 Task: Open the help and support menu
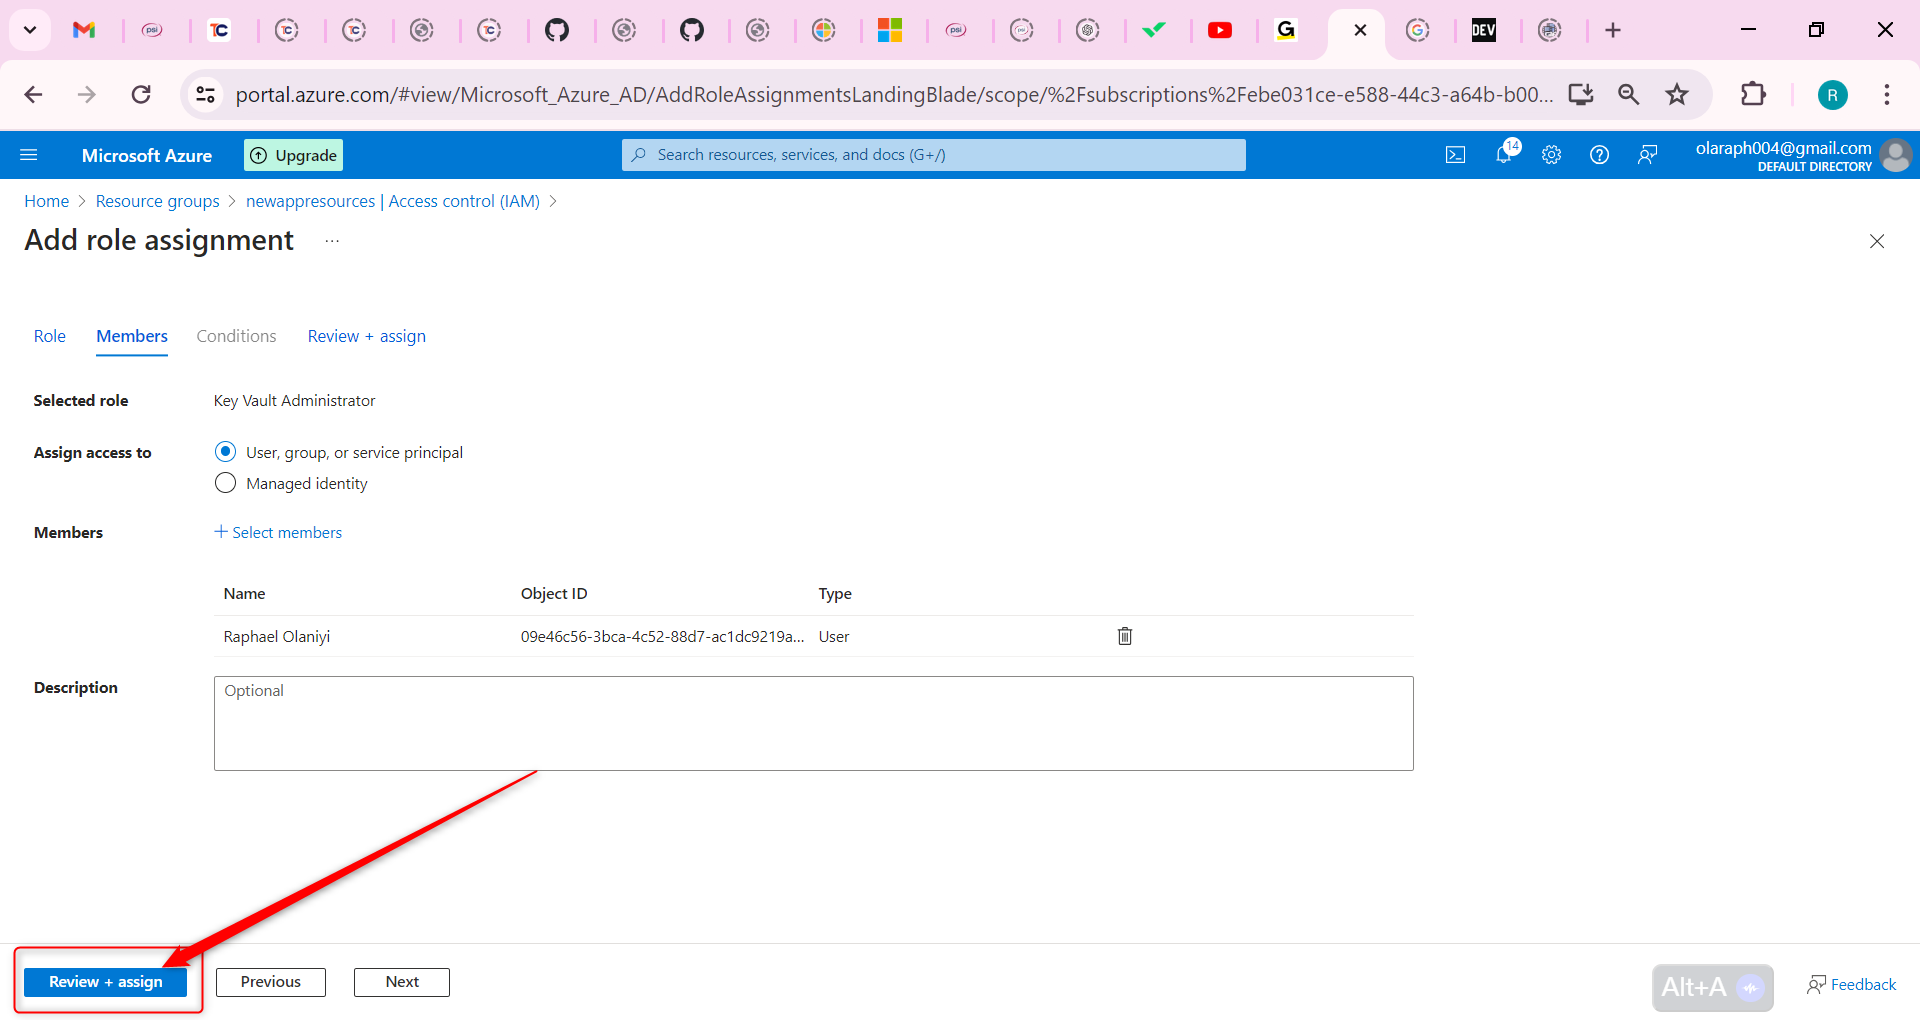pos(1599,154)
